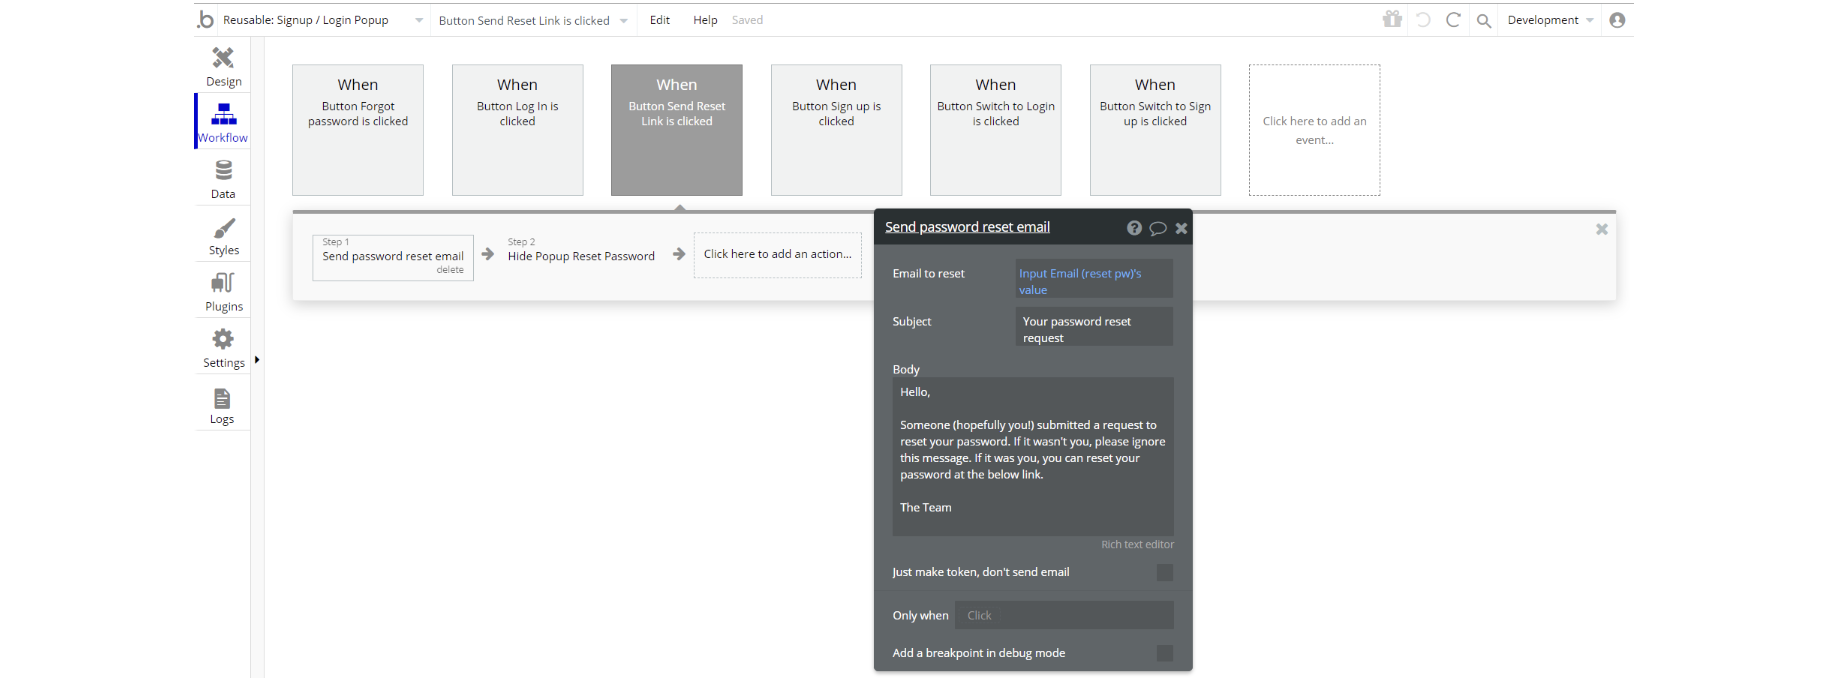Enable 'Just make token, don't send email'
The width and height of the screenshot is (1830, 690).
pyautogui.click(x=1164, y=572)
